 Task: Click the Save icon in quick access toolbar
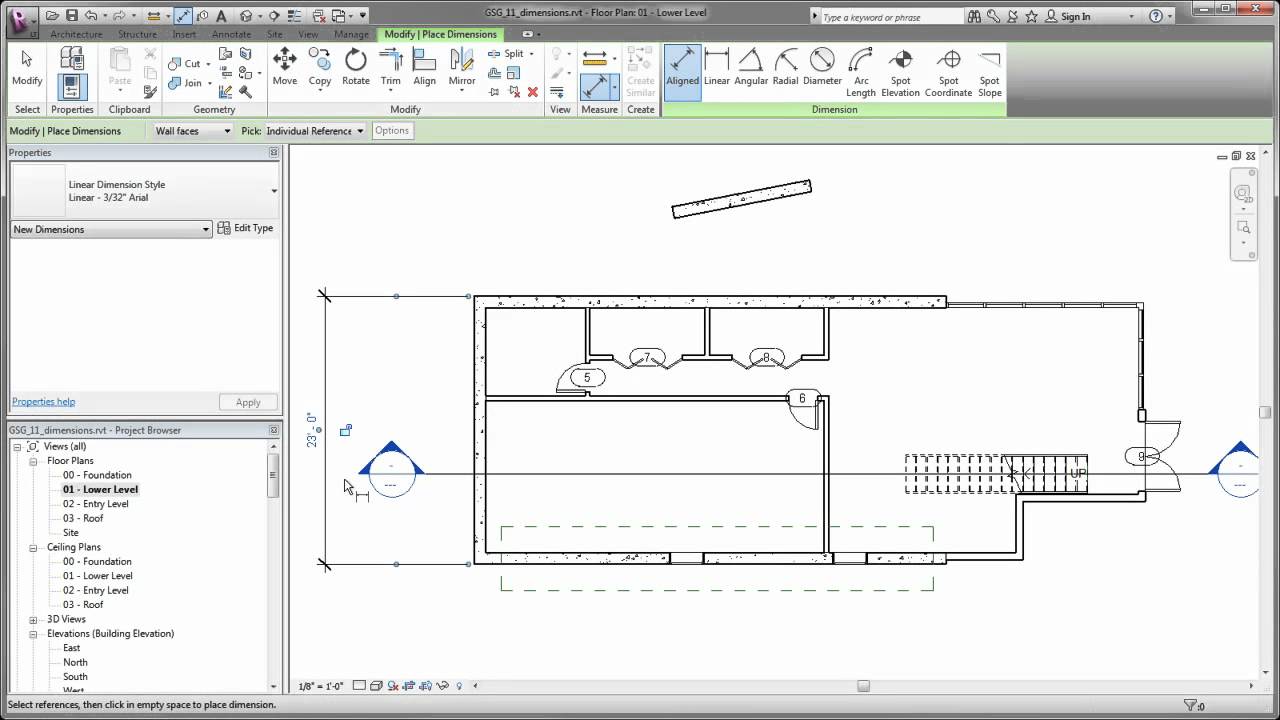click(72, 16)
